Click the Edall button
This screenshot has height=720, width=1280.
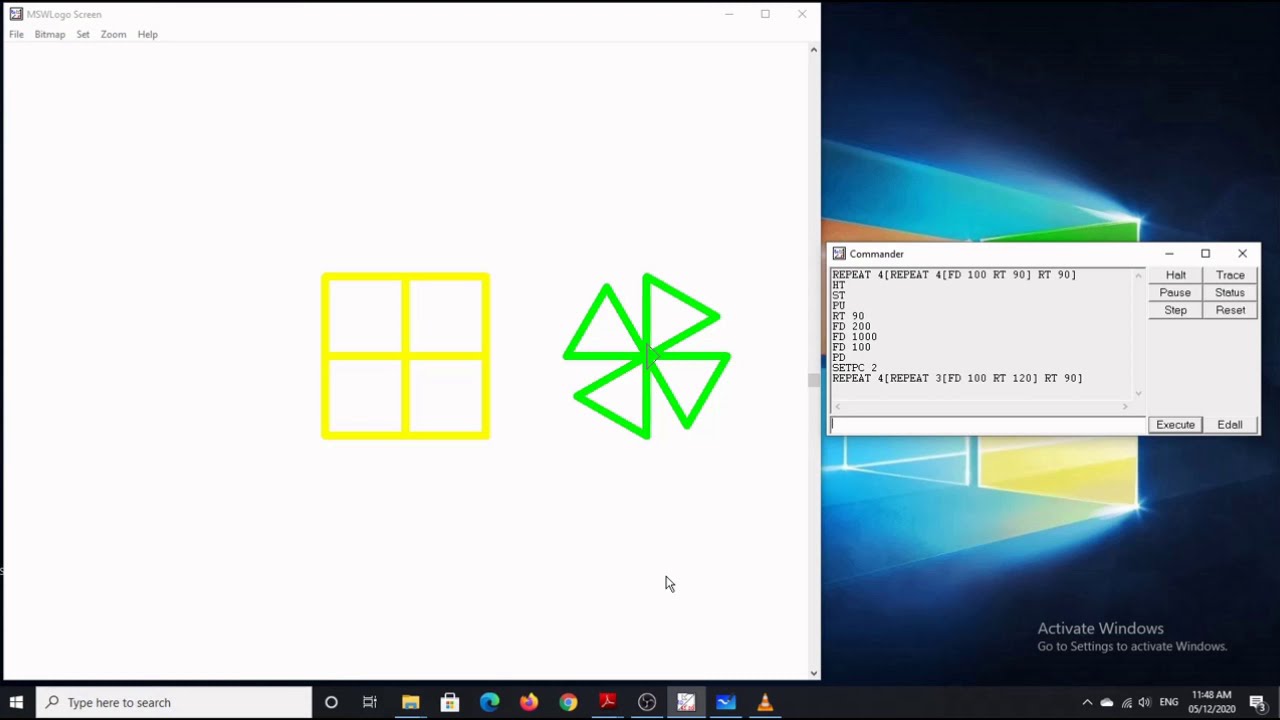(x=1230, y=425)
